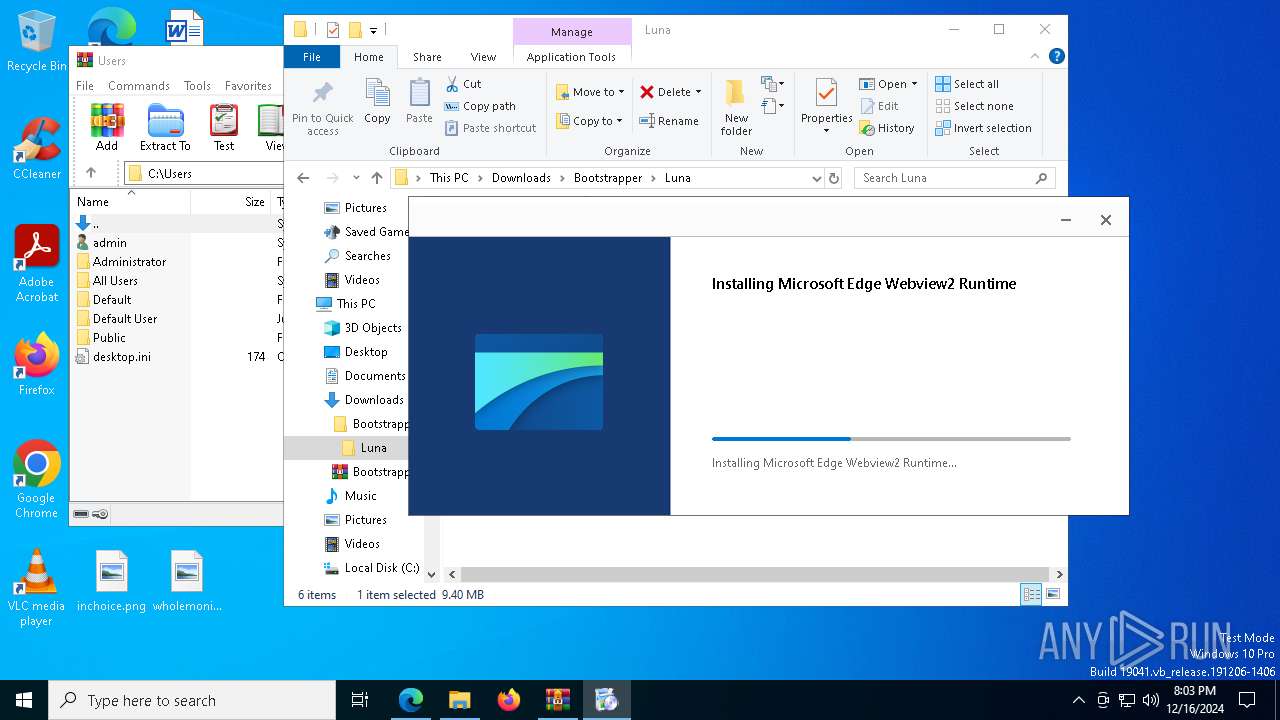Click the Copy ribbon icon

pyautogui.click(x=377, y=102)
